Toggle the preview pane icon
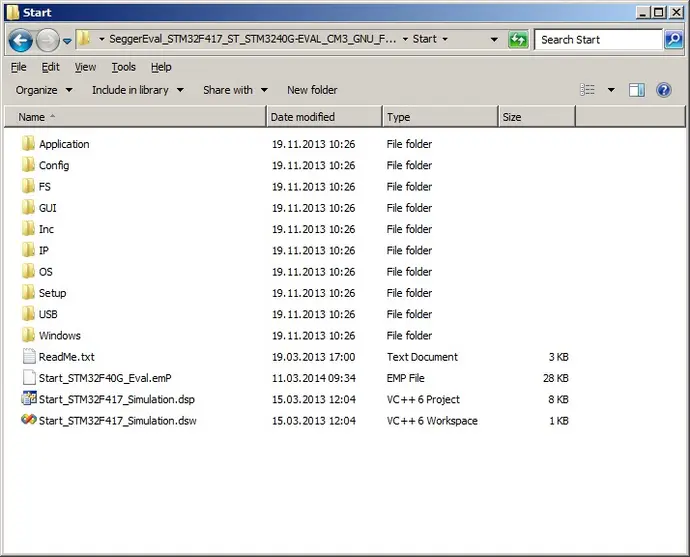690x557 pixels. pos(636,90)
